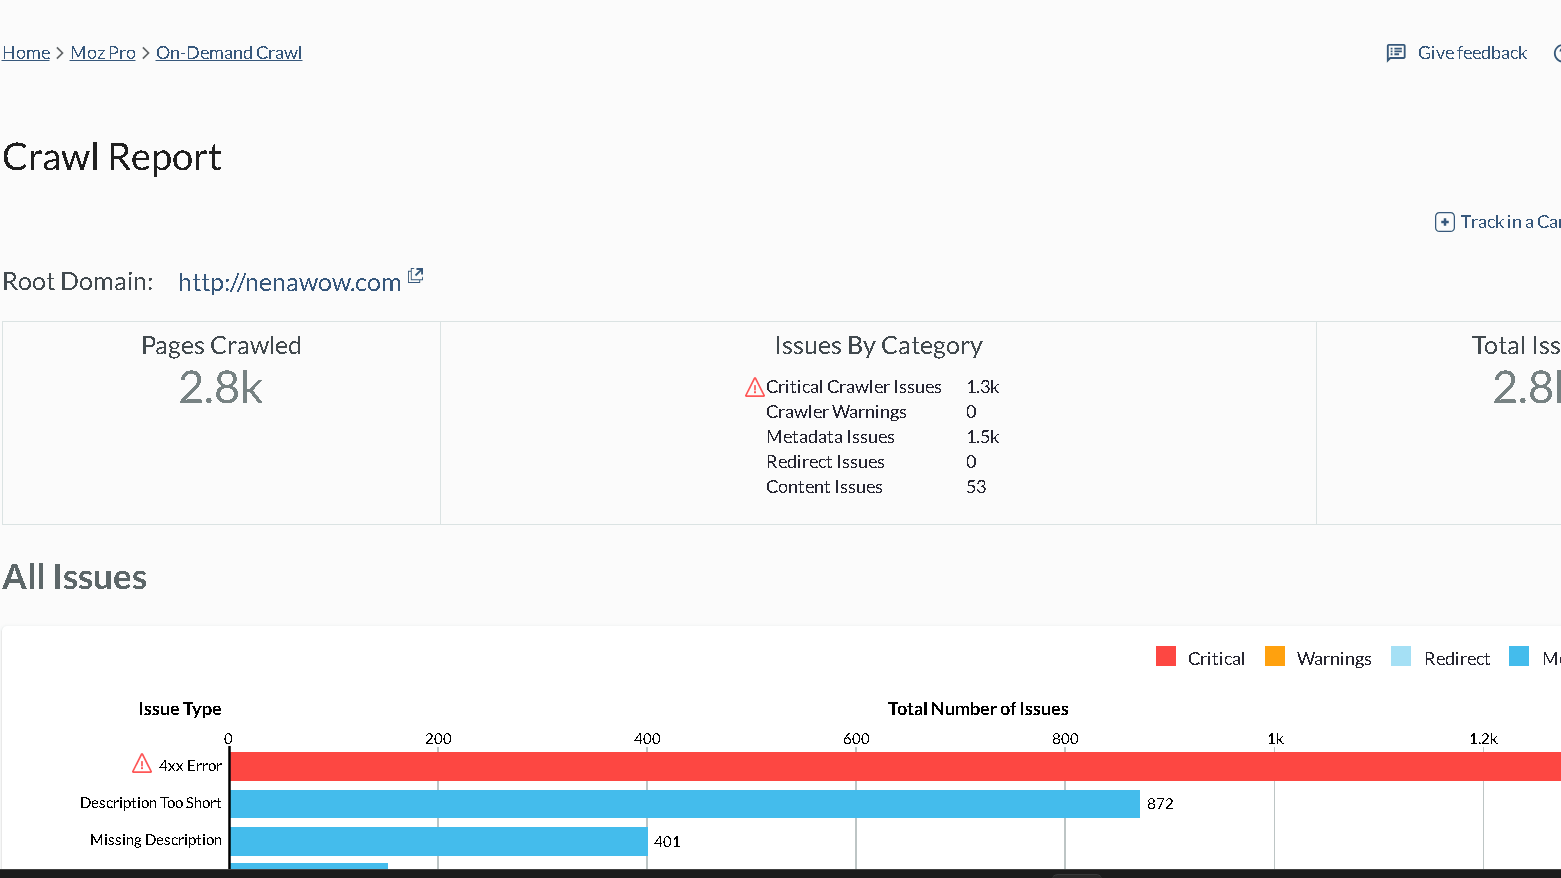Click the warning triangle next to 4xx Error
The image size is (1561, 878).
[x=140, y=763]
